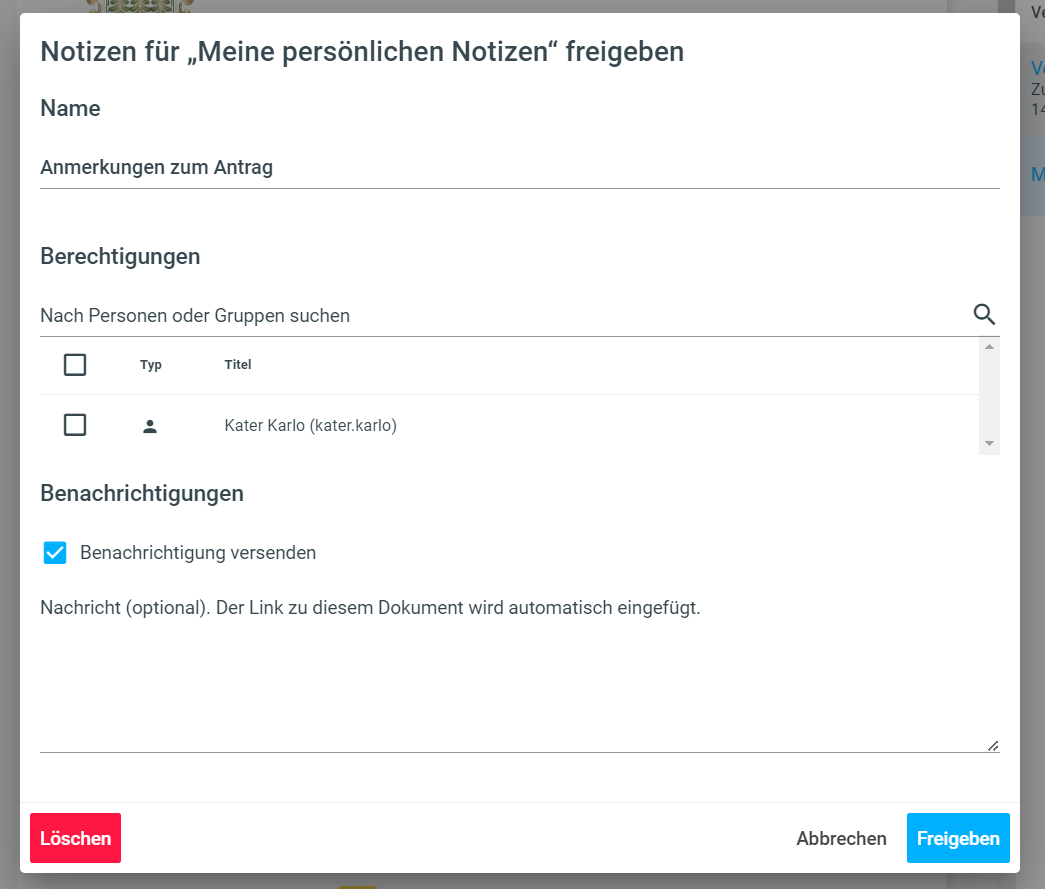Focus the Name field containing Anmerkungen zum Antrag
Viewport: 1045px width, 889px height.
pos(519,168)
